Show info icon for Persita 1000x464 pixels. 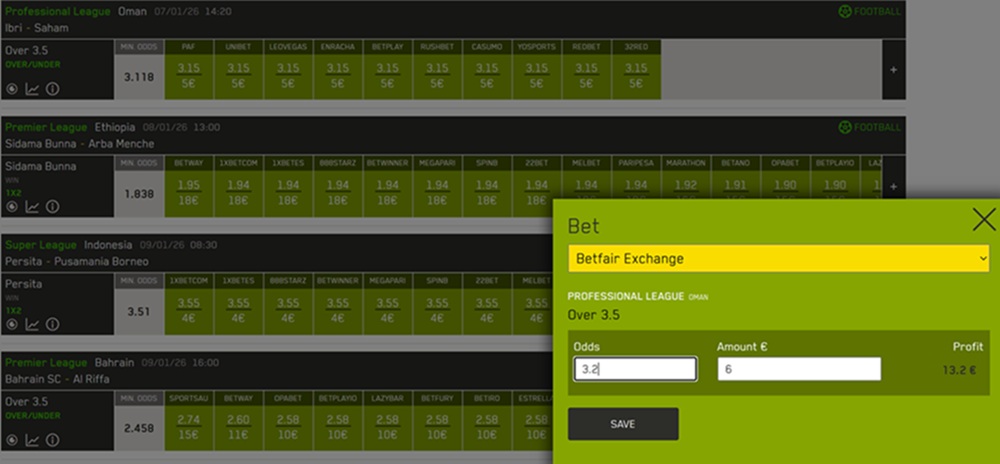[52, 324]
